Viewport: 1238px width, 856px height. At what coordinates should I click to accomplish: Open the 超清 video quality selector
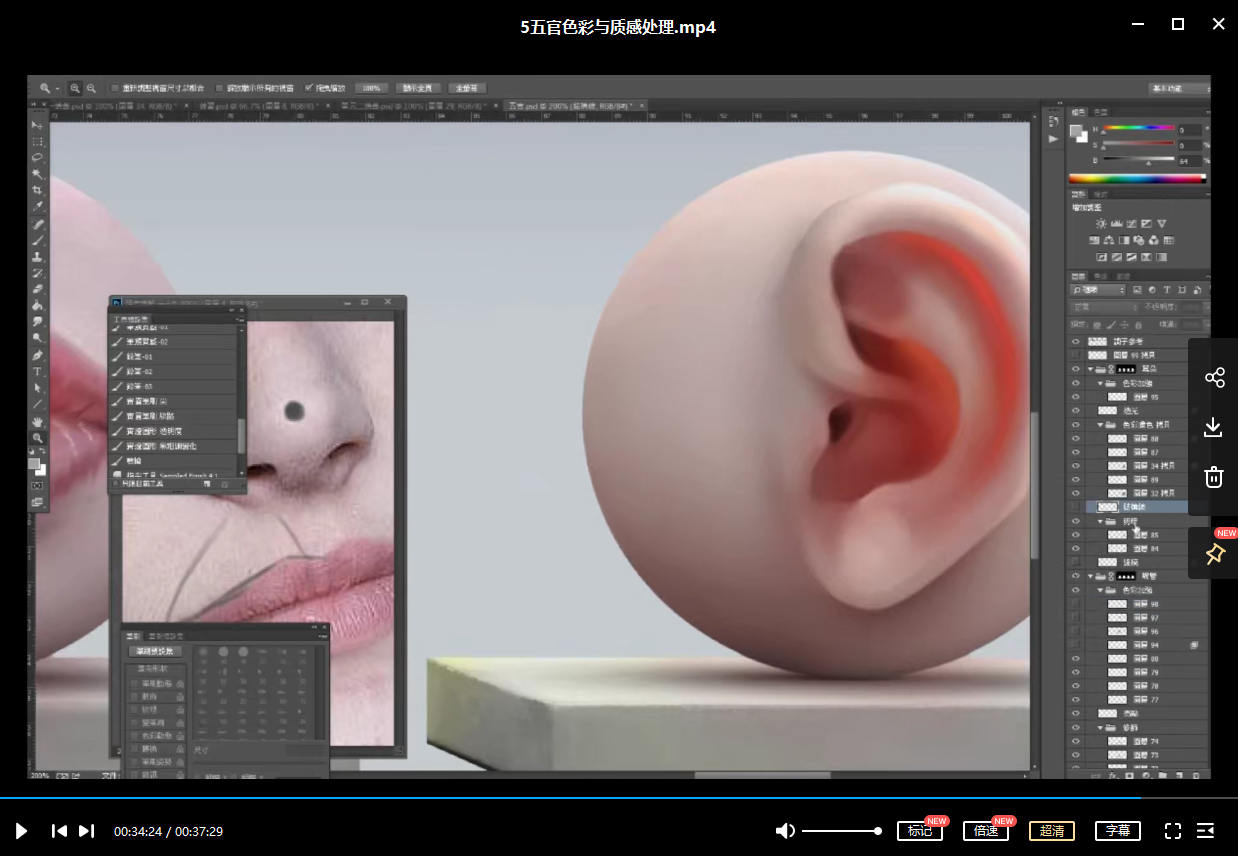click(1052, 831)
